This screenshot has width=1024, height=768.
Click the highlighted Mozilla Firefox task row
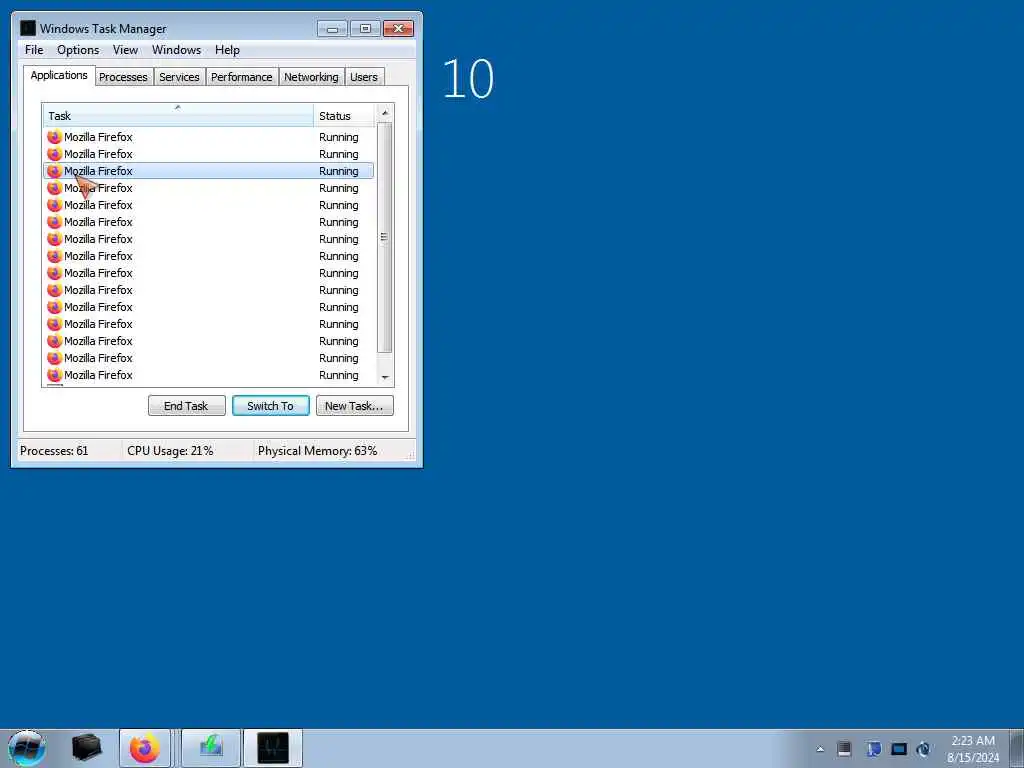[208, 171]
